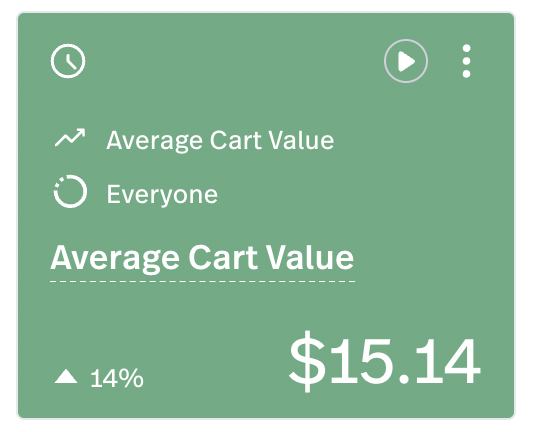Image resolution: width=534 pixels, height=432 pixels.
Task: Click the word Everyone beside the segment icon
Action: 162,195
